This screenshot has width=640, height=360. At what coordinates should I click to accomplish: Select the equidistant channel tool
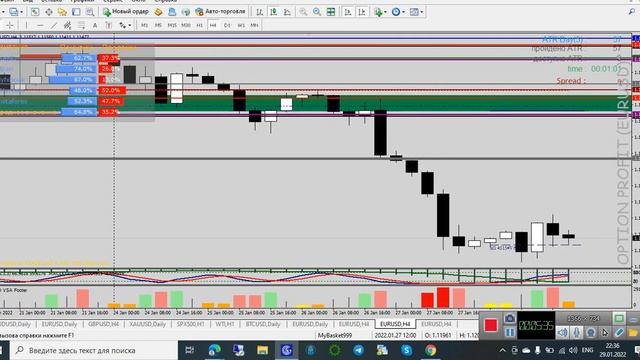67,25
